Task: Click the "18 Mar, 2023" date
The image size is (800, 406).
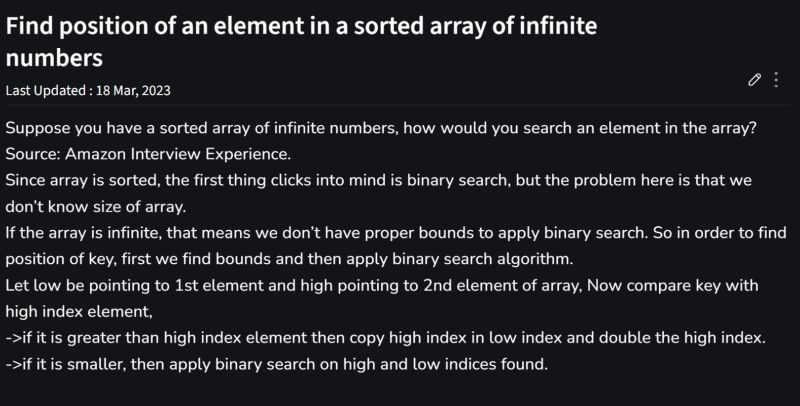Action: (x=133, y=91)
